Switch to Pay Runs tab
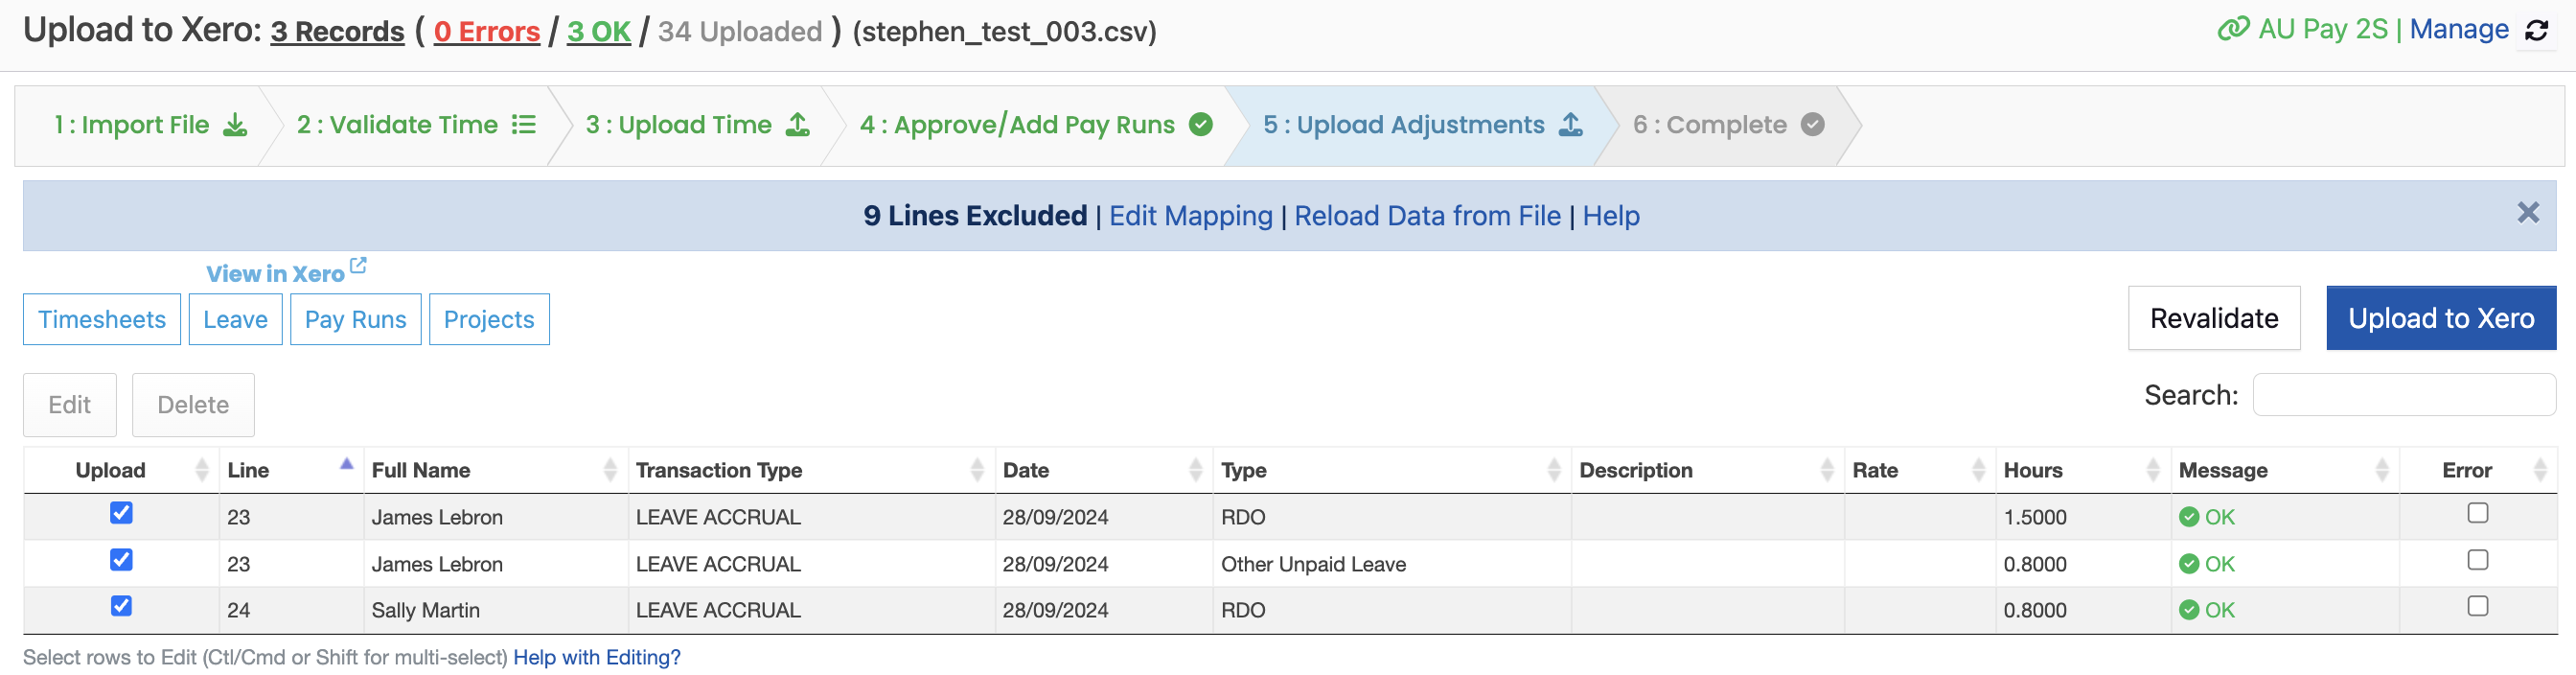 tap(356, 320)
